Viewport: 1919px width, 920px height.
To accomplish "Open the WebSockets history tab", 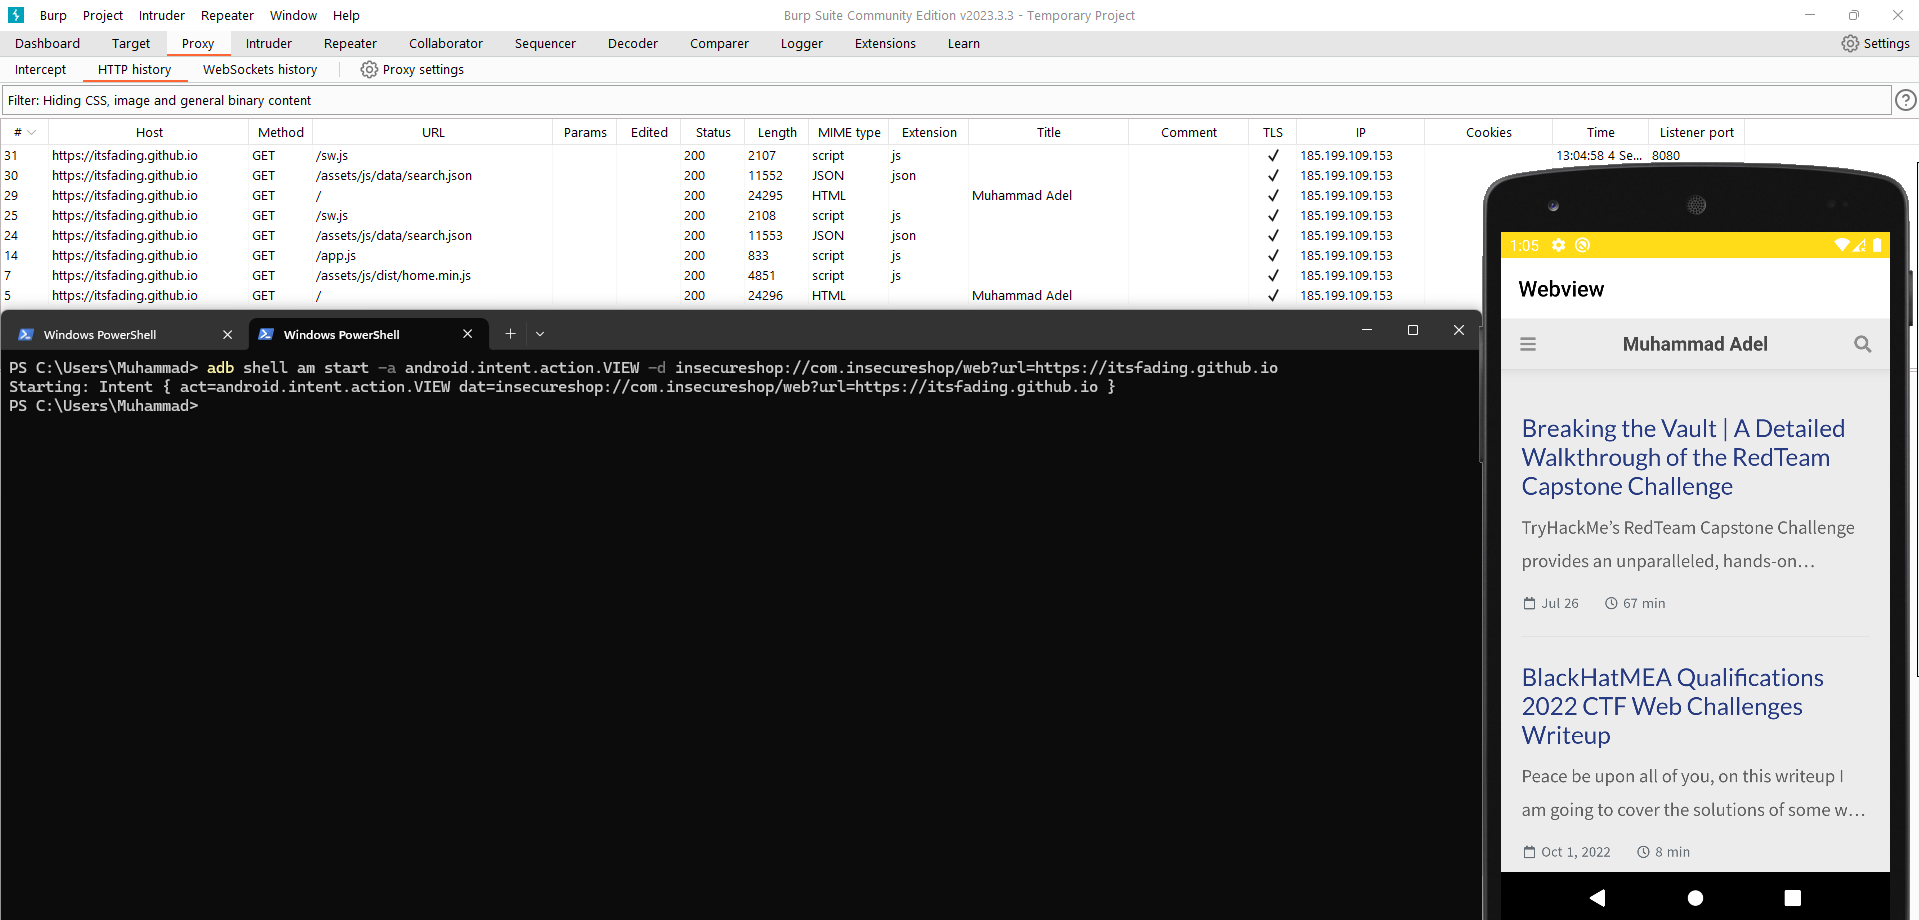I will coord(260,70).
